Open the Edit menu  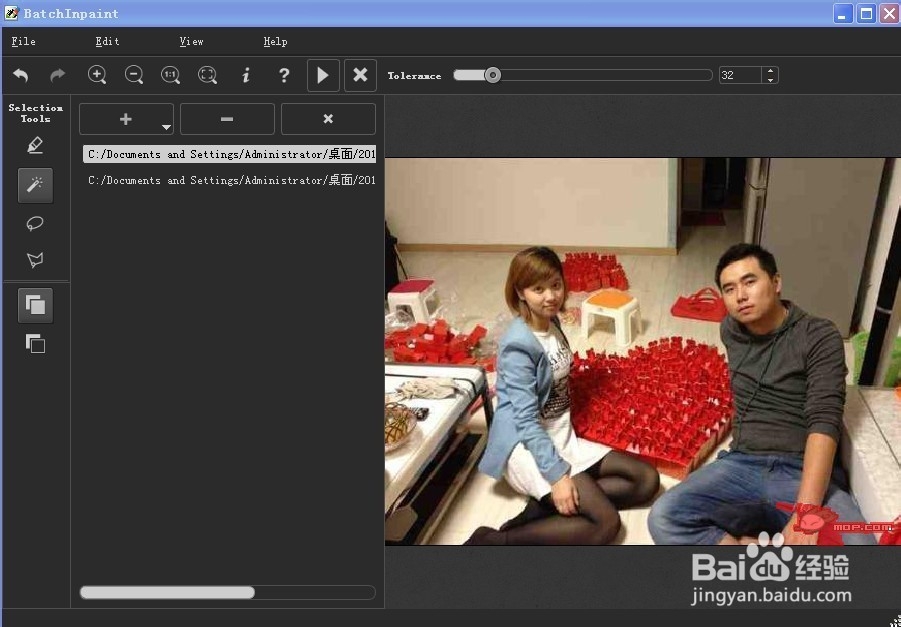[107, 41]
